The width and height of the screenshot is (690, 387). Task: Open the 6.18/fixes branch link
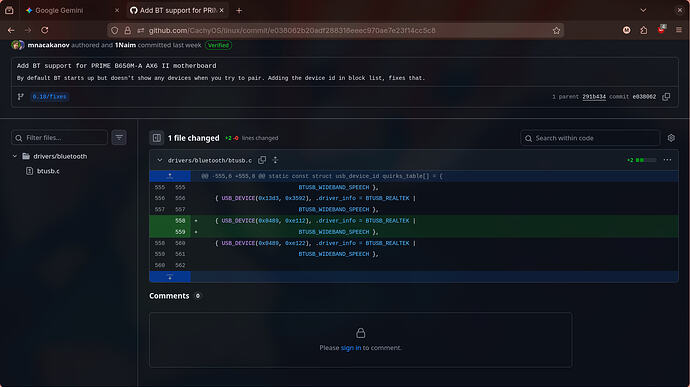(x=49, y=96)
